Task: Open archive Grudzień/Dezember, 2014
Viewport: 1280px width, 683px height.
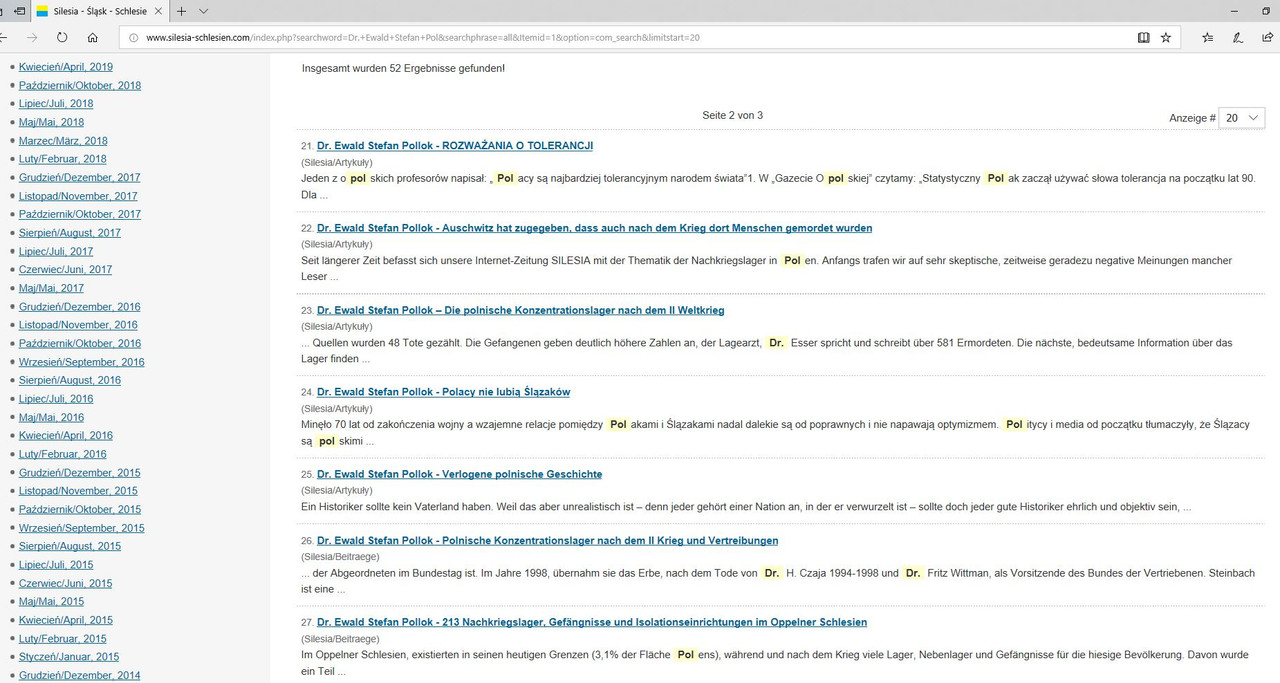Action: 80,676
